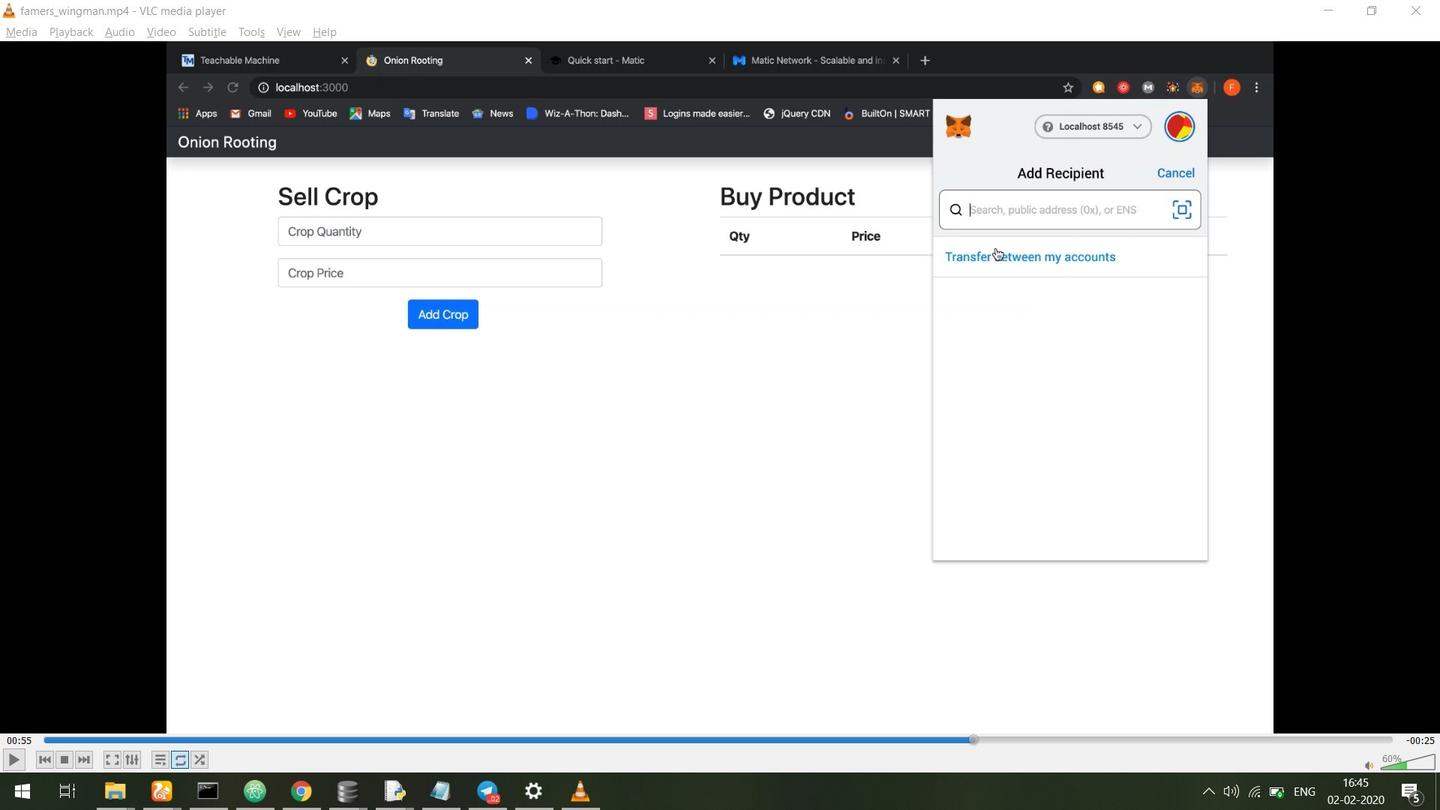Open the Chrome profile avatar F
The width and height of the screenshot is (1440, 810).
[x=1232, y=88]
